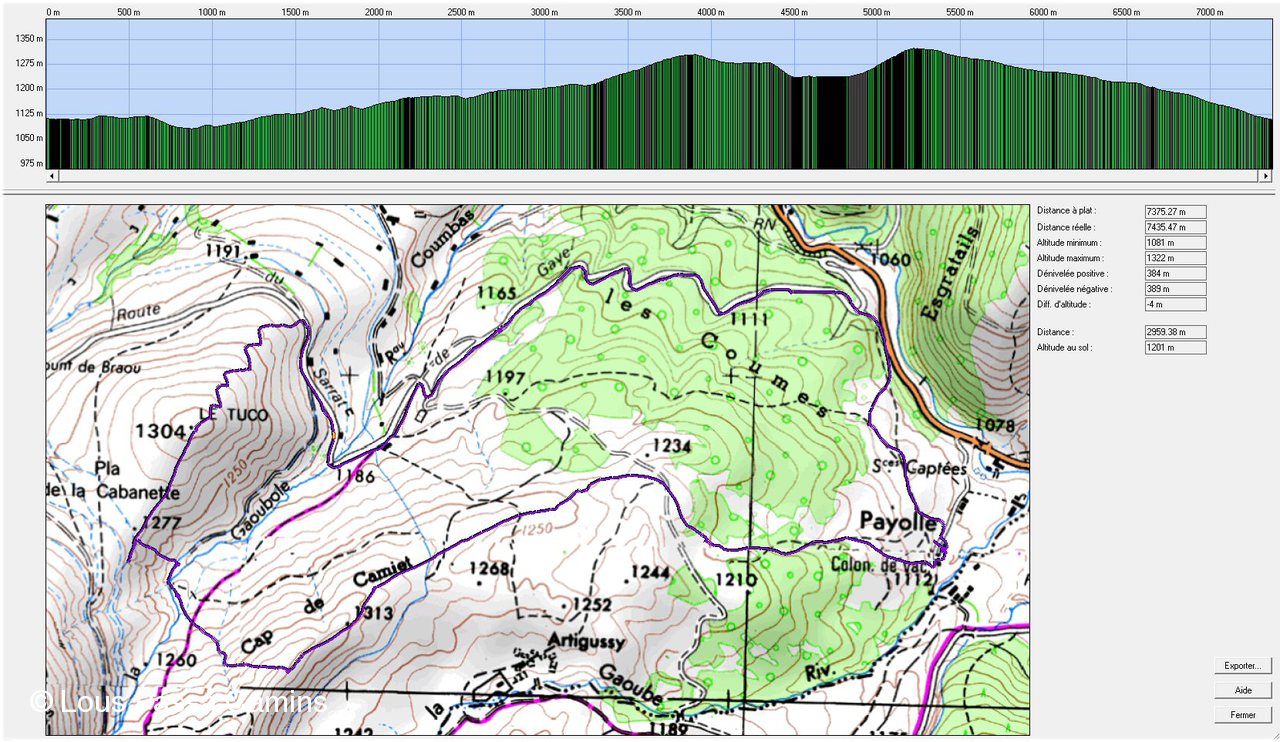Focus the Diff. d'altitude field
Screen dimensions: 1280x742
click(1175, 304)
